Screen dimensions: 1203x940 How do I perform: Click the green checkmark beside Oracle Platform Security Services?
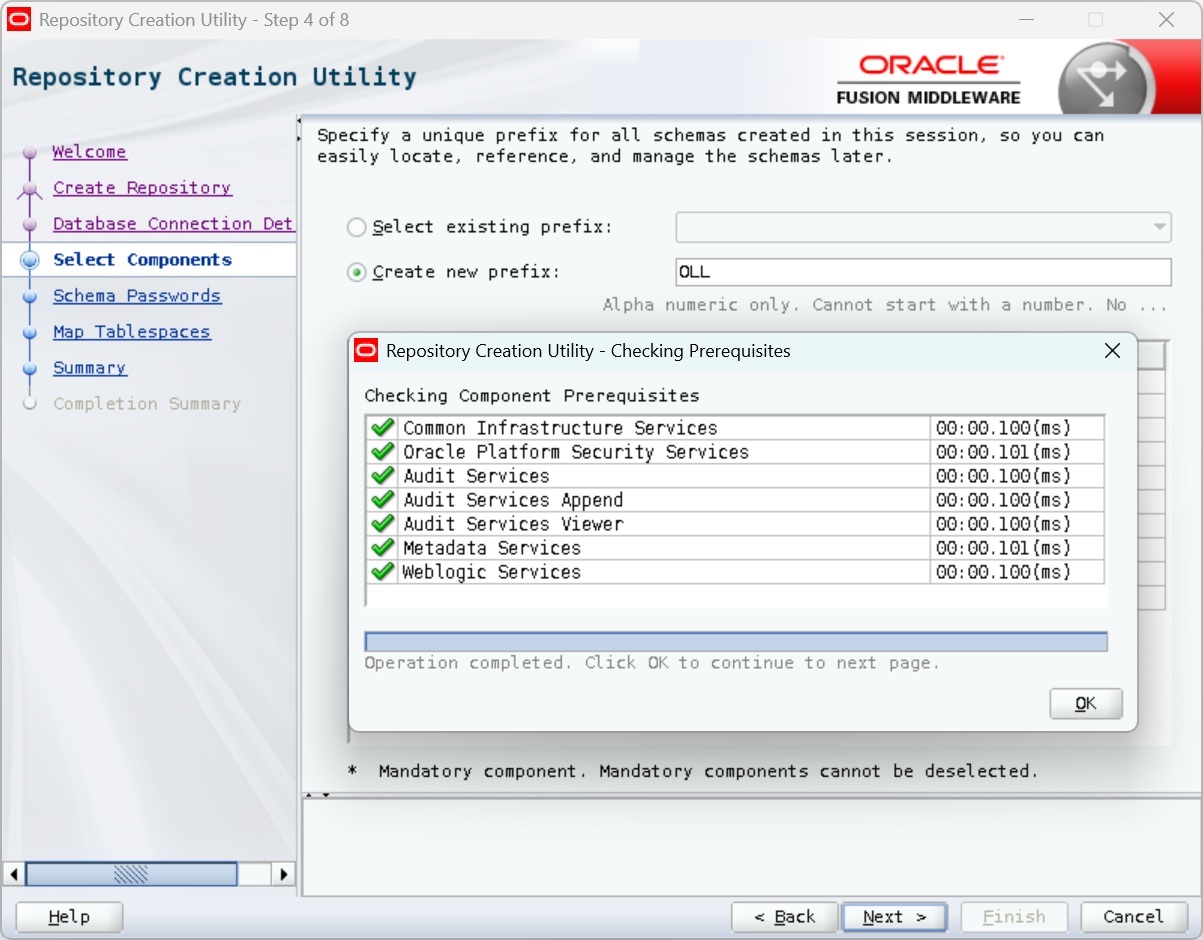tap(382, 452)
